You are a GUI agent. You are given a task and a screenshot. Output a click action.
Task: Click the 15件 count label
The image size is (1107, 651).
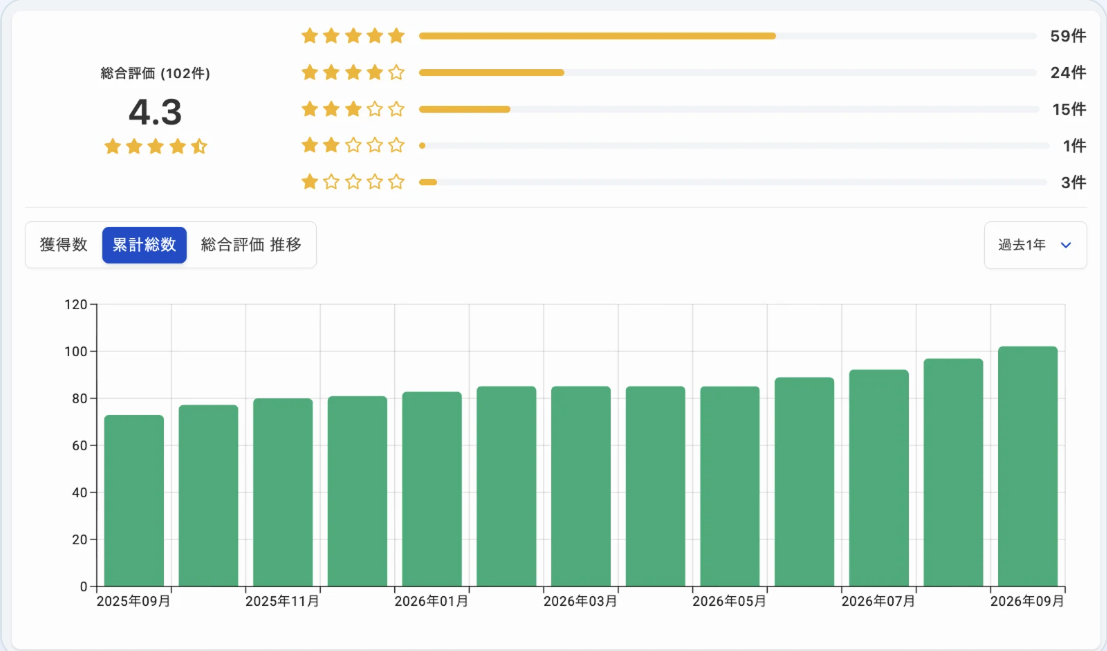point(1069,109)
